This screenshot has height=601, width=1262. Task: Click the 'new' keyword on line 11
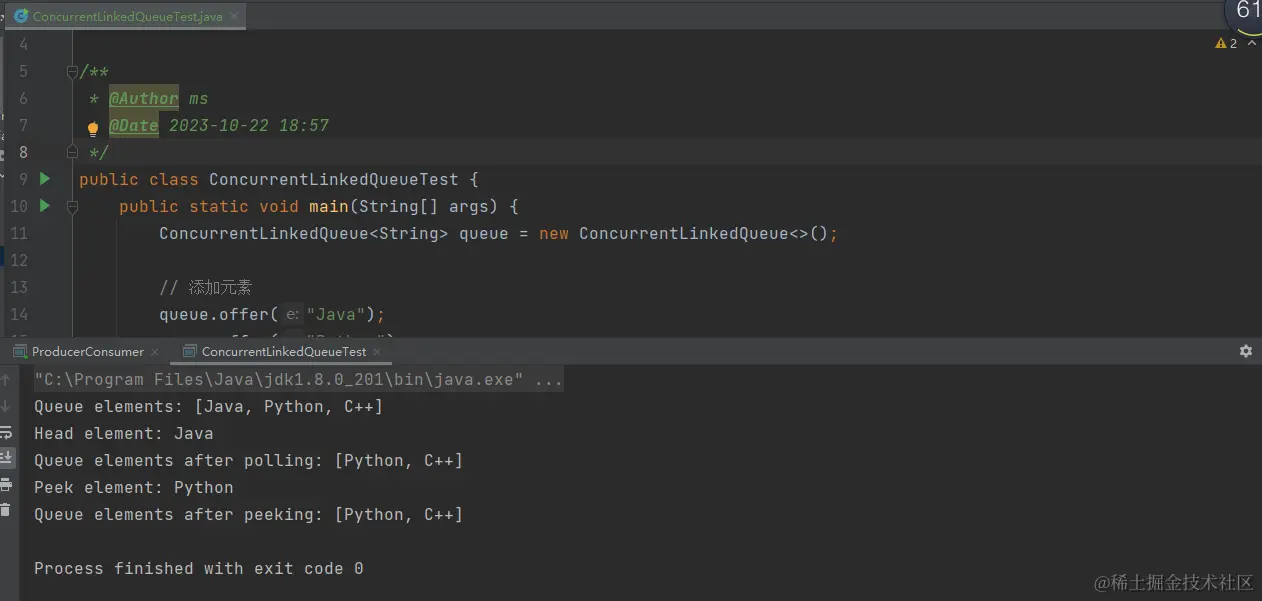click(x=554, y=233)
